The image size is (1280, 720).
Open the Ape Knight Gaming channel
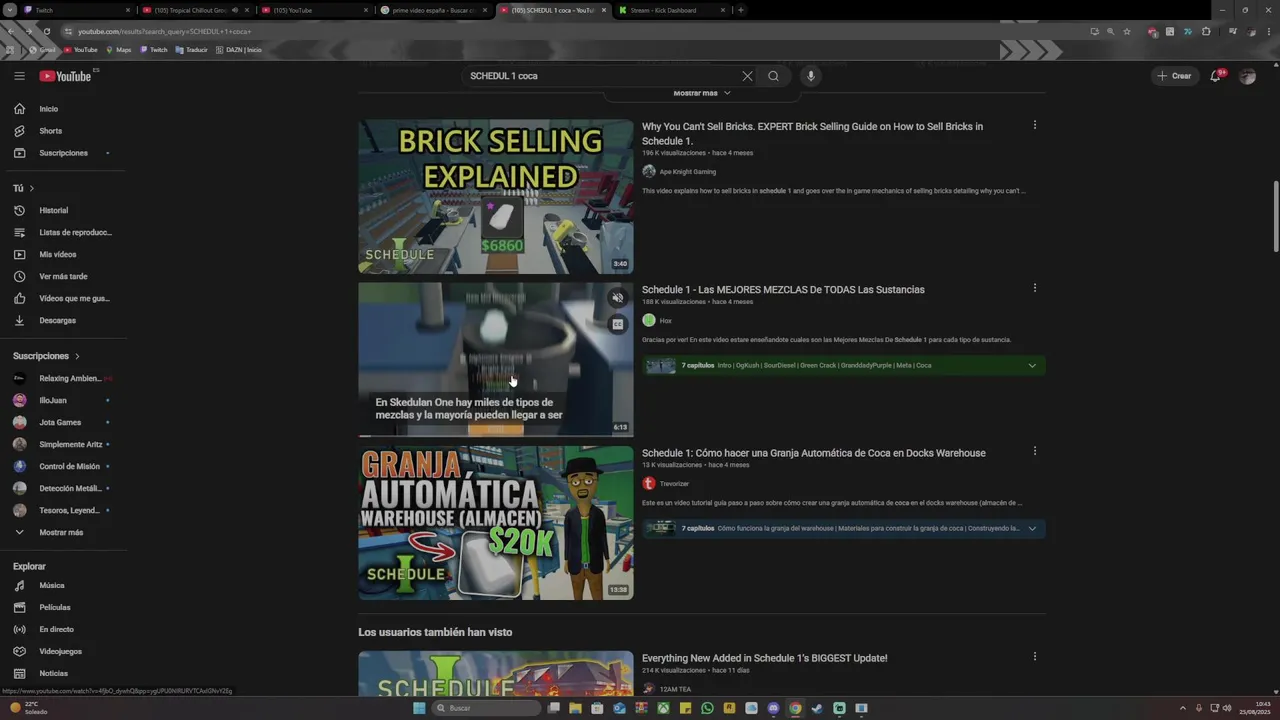click(x=687, y=172)
